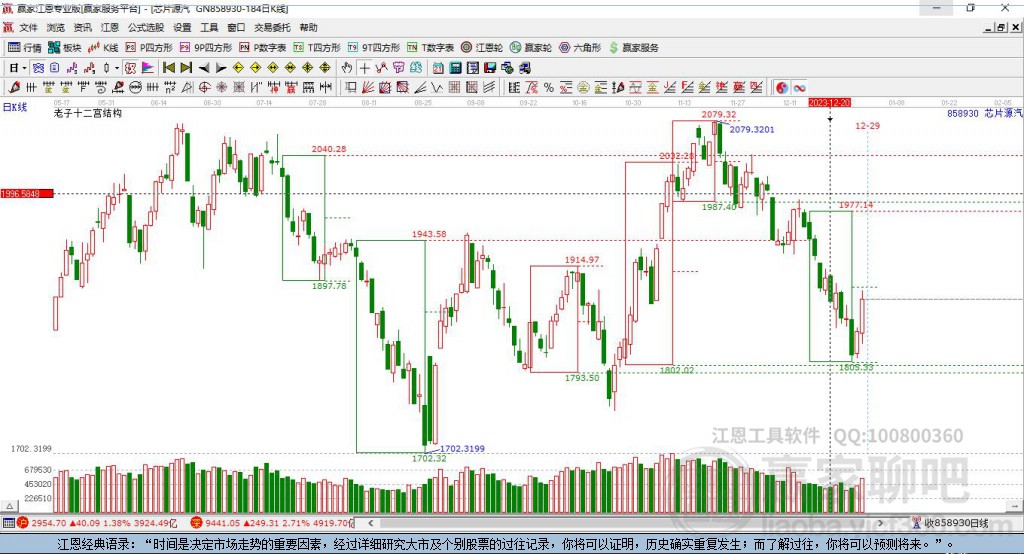1024x554 pixels.
Task: Select the red fan lines tool
Action: click(x=368, y=87)
